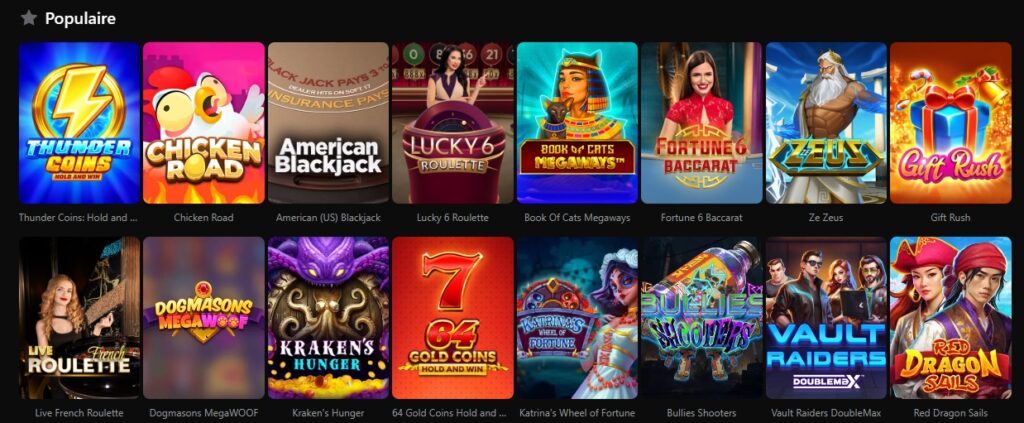Open the Kraken's Hunger game image

pos(328,318)
